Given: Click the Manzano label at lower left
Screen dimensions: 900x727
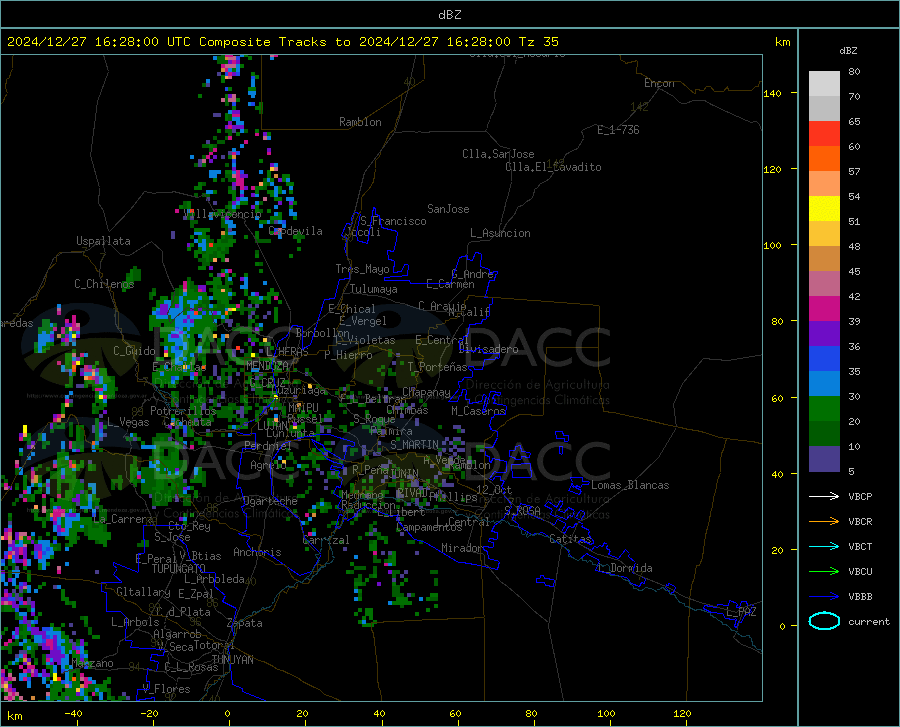Looking at the screenshot, I should [92, 663].
